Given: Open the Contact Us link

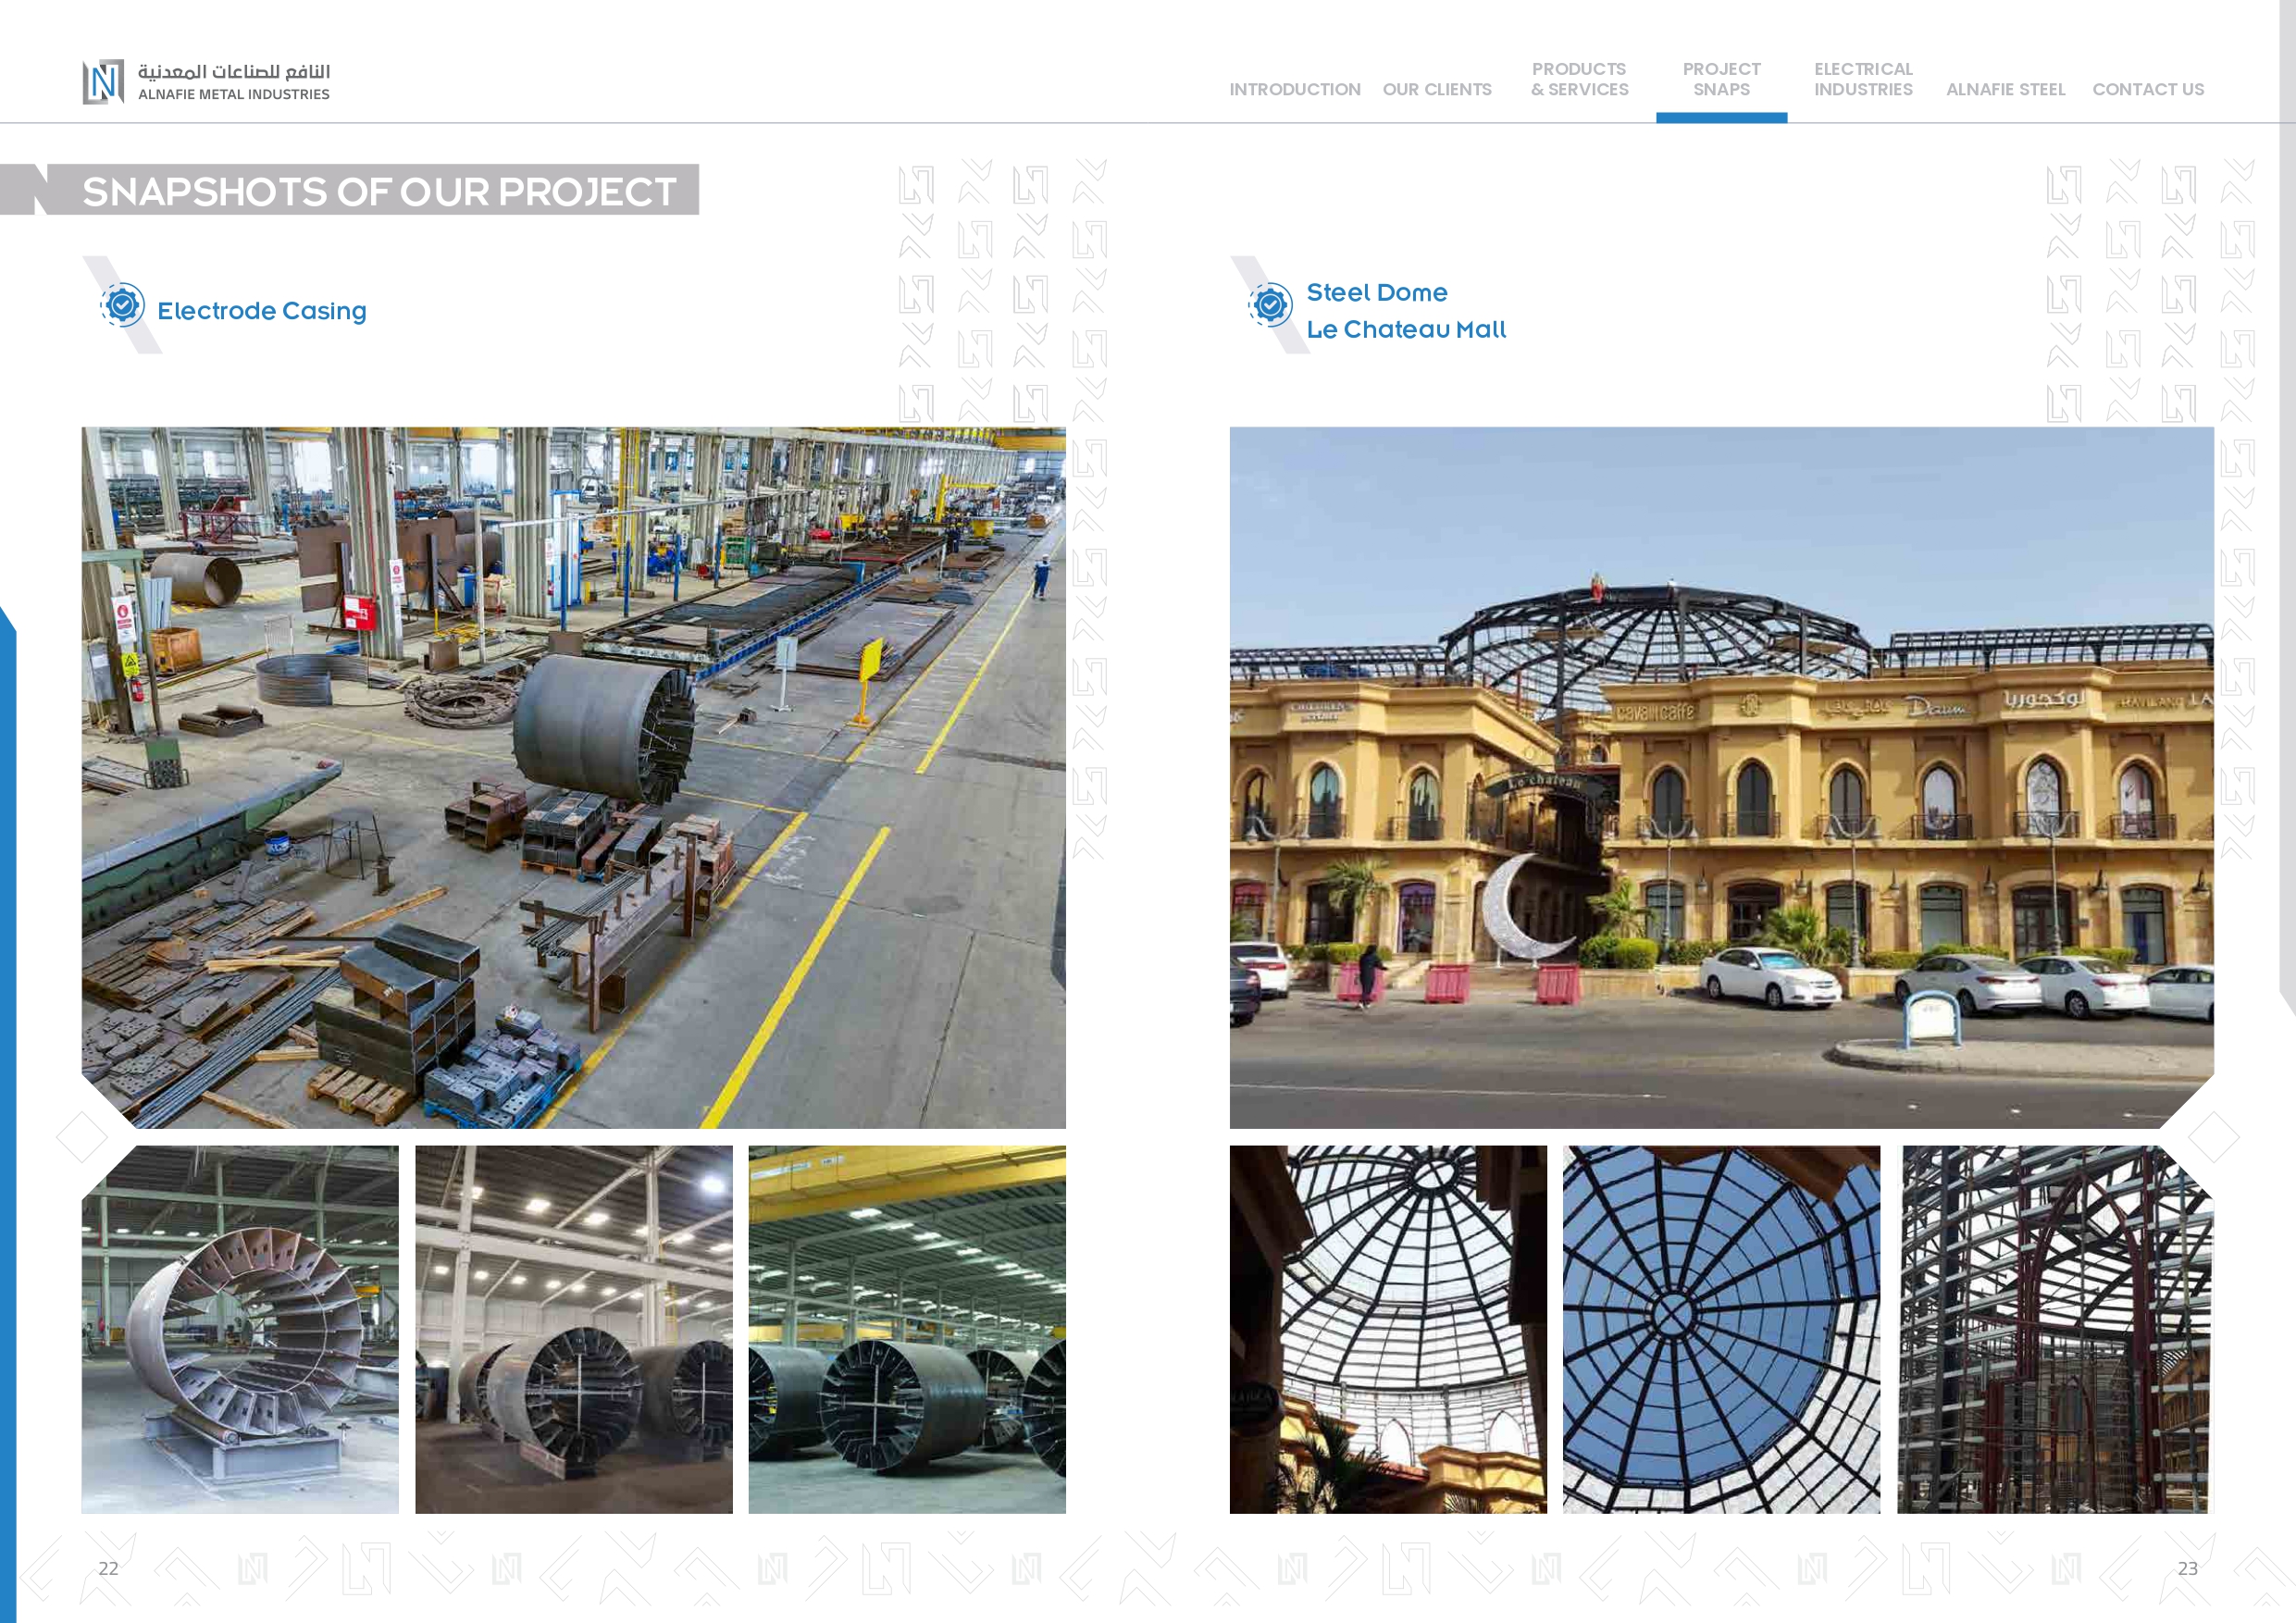Looking at the screenshot, I should tap(2147, 90).
